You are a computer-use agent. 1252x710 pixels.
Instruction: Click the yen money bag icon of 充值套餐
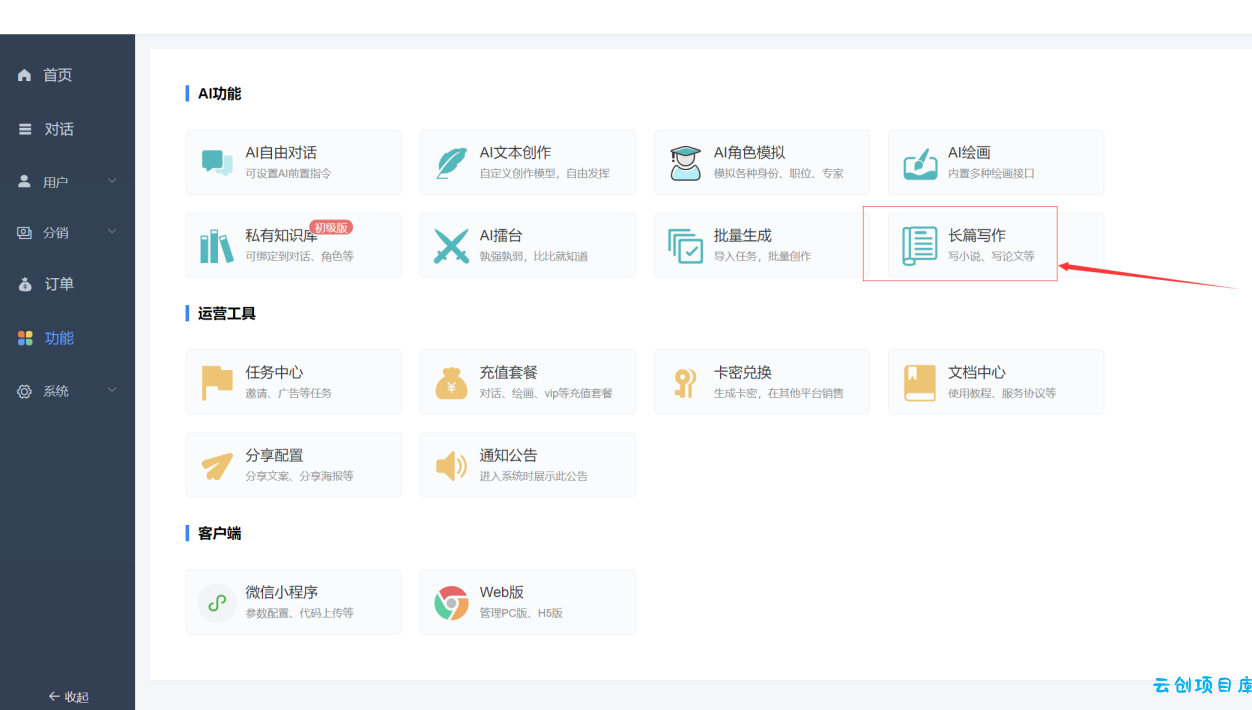(x=451, y=382)
